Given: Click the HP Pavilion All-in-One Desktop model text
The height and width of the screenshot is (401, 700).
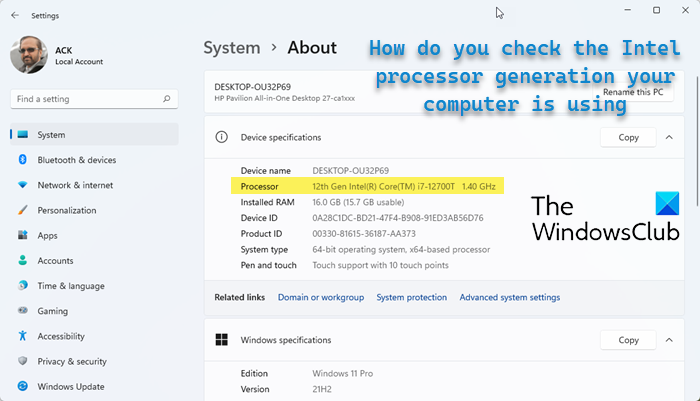Looking at the screenshot, I should [284, 98].
